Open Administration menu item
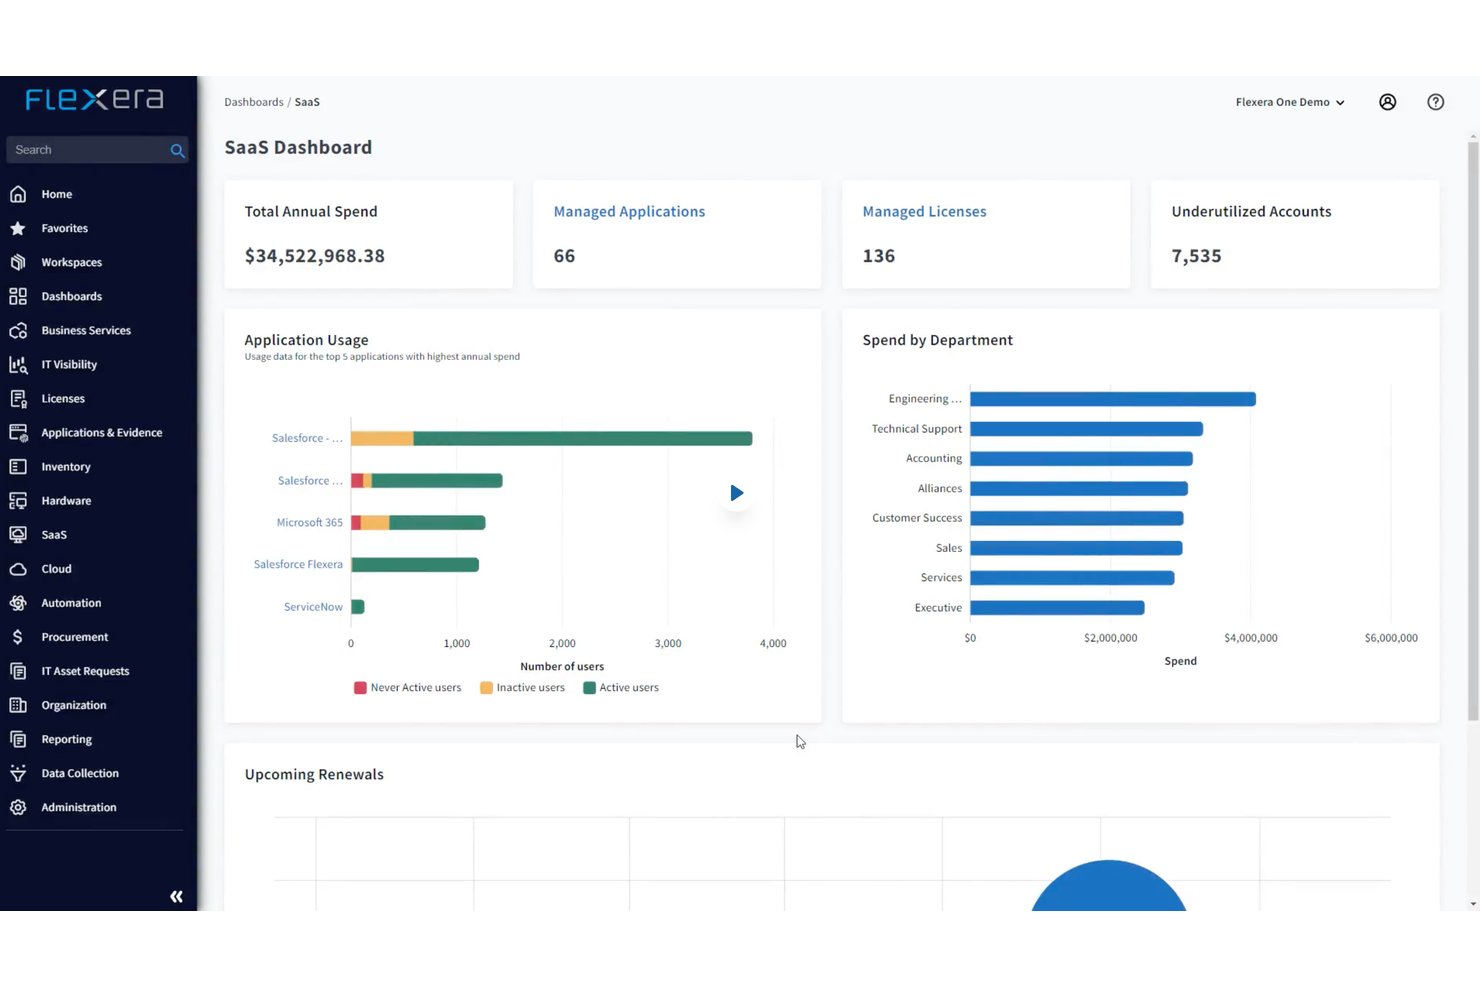Image resolution: width=1480 pixels, height=987 pixels. [79, 806]
